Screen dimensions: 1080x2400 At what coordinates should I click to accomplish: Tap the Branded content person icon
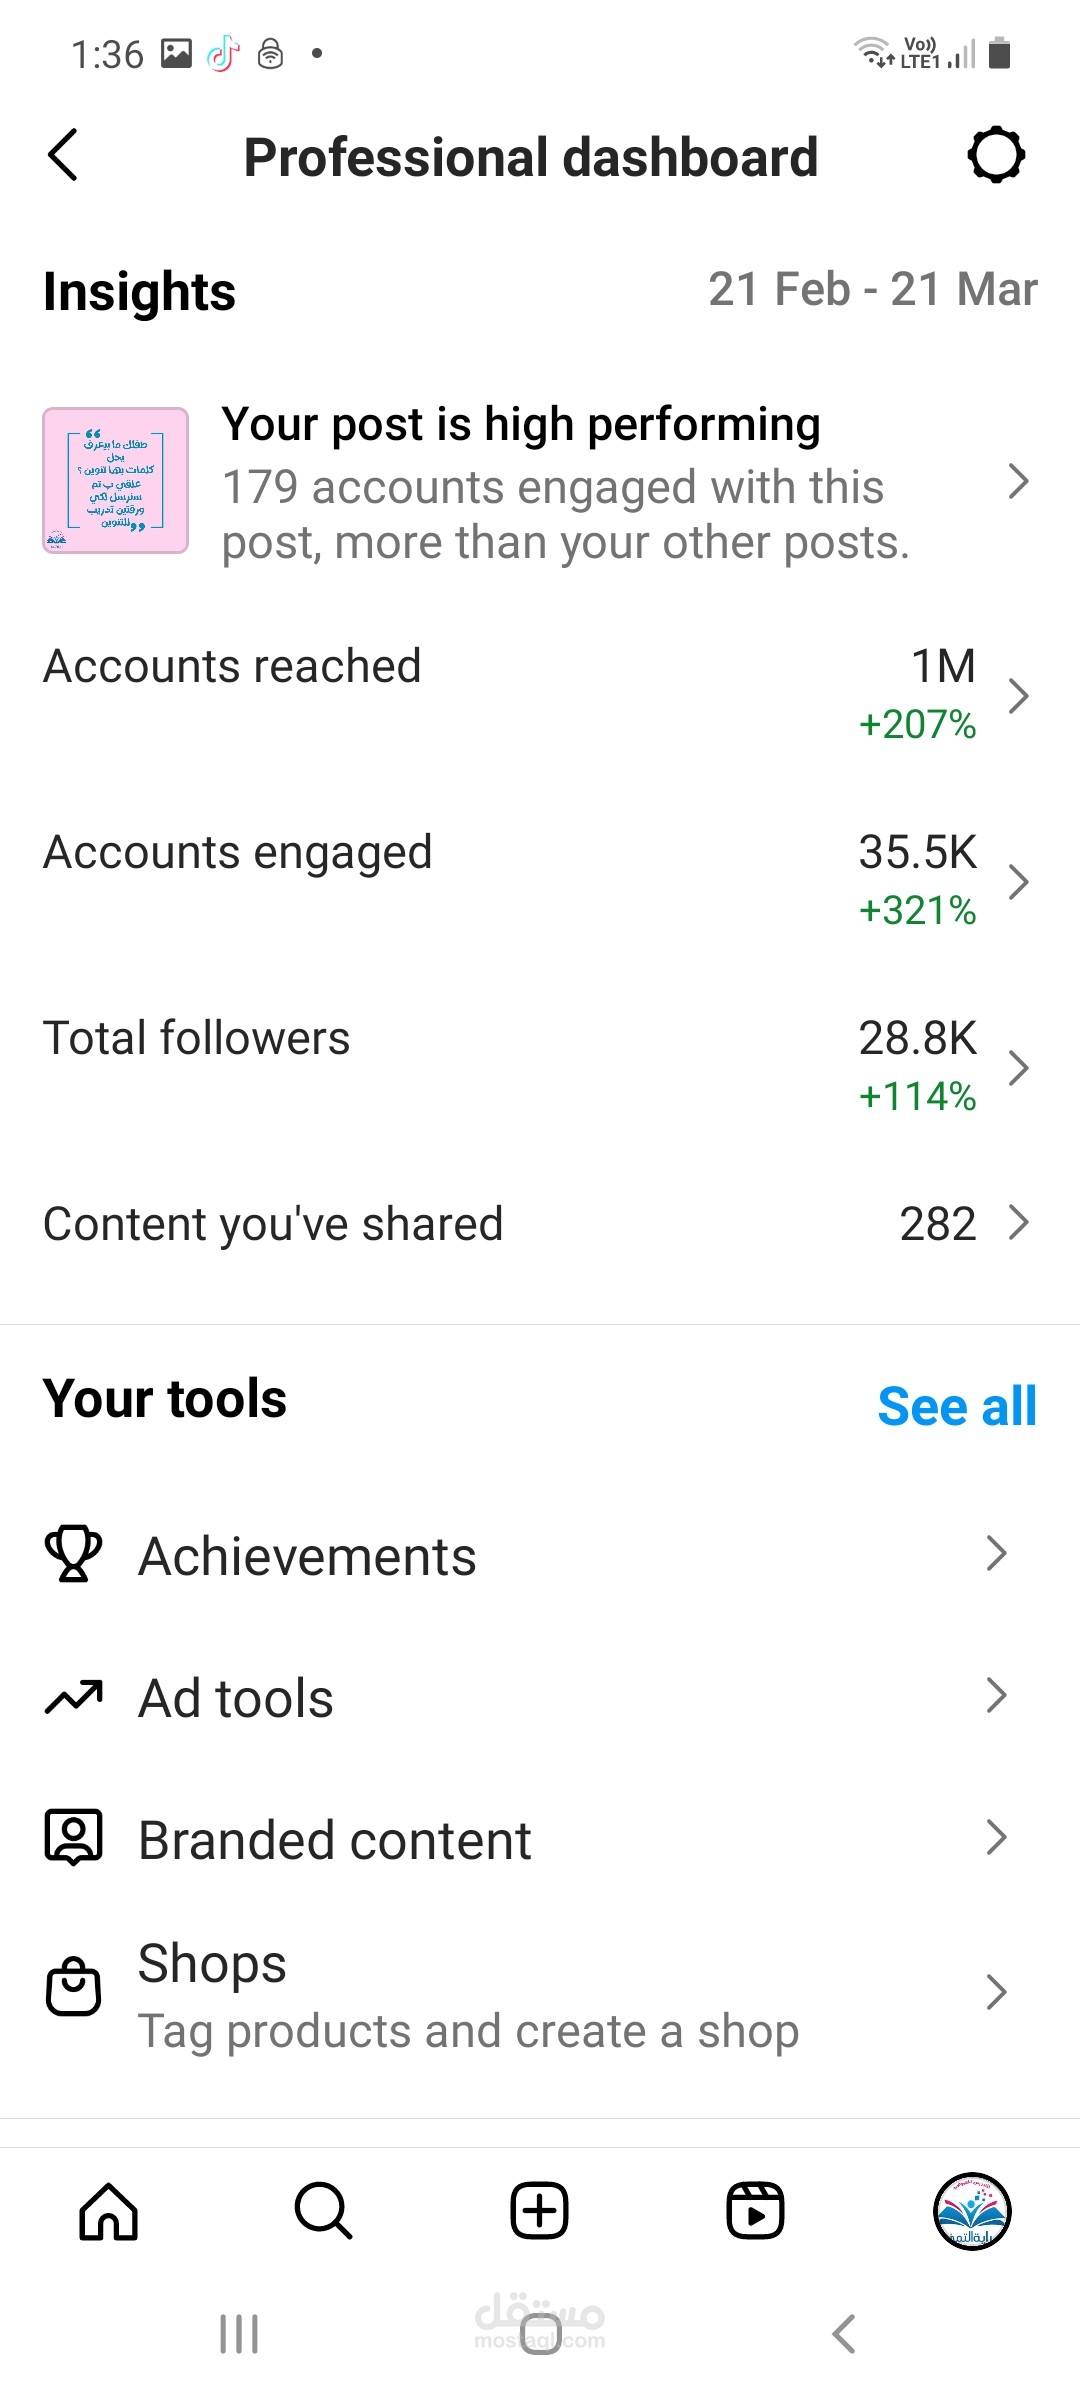pyautogui.click(x=73, y=1838)
